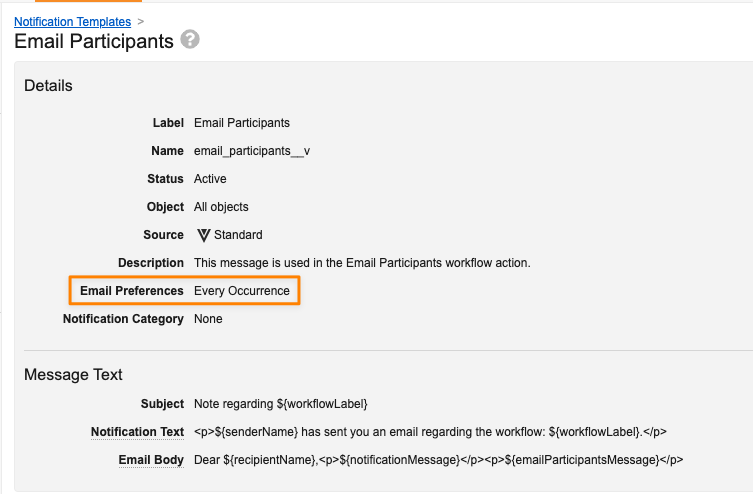Click the Notification Templates breadcrumb link
753x494 pixels.
coord(72,21)
